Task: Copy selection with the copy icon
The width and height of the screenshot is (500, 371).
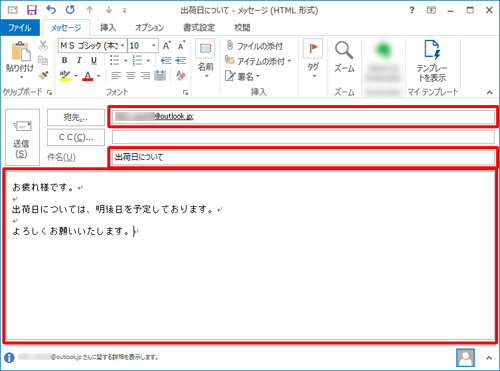Action: (43, 60)
